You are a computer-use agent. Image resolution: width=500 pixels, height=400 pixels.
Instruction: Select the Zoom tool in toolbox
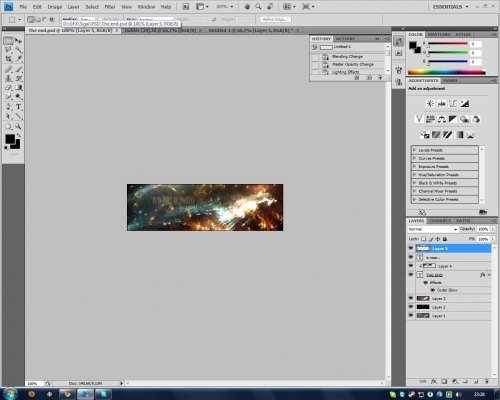pos(18,126)
